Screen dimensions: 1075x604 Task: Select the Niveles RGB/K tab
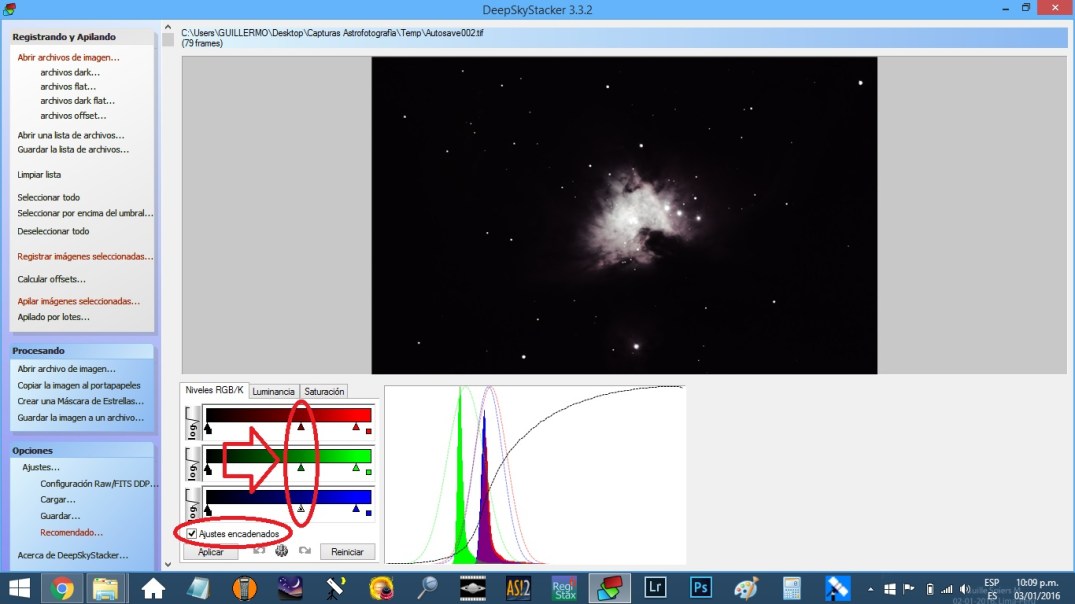215,391
